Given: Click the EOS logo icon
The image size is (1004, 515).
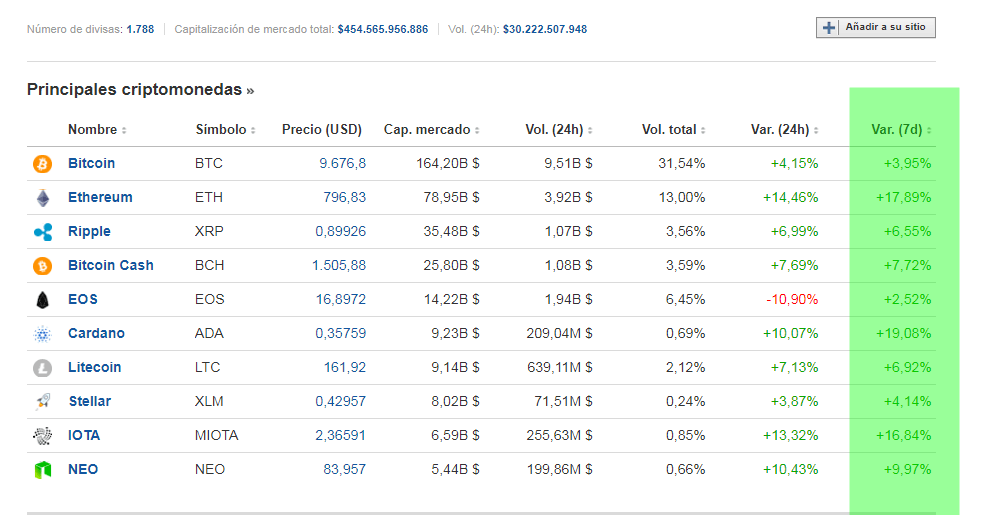Looking at the screenshot, I should coord(42,300).
